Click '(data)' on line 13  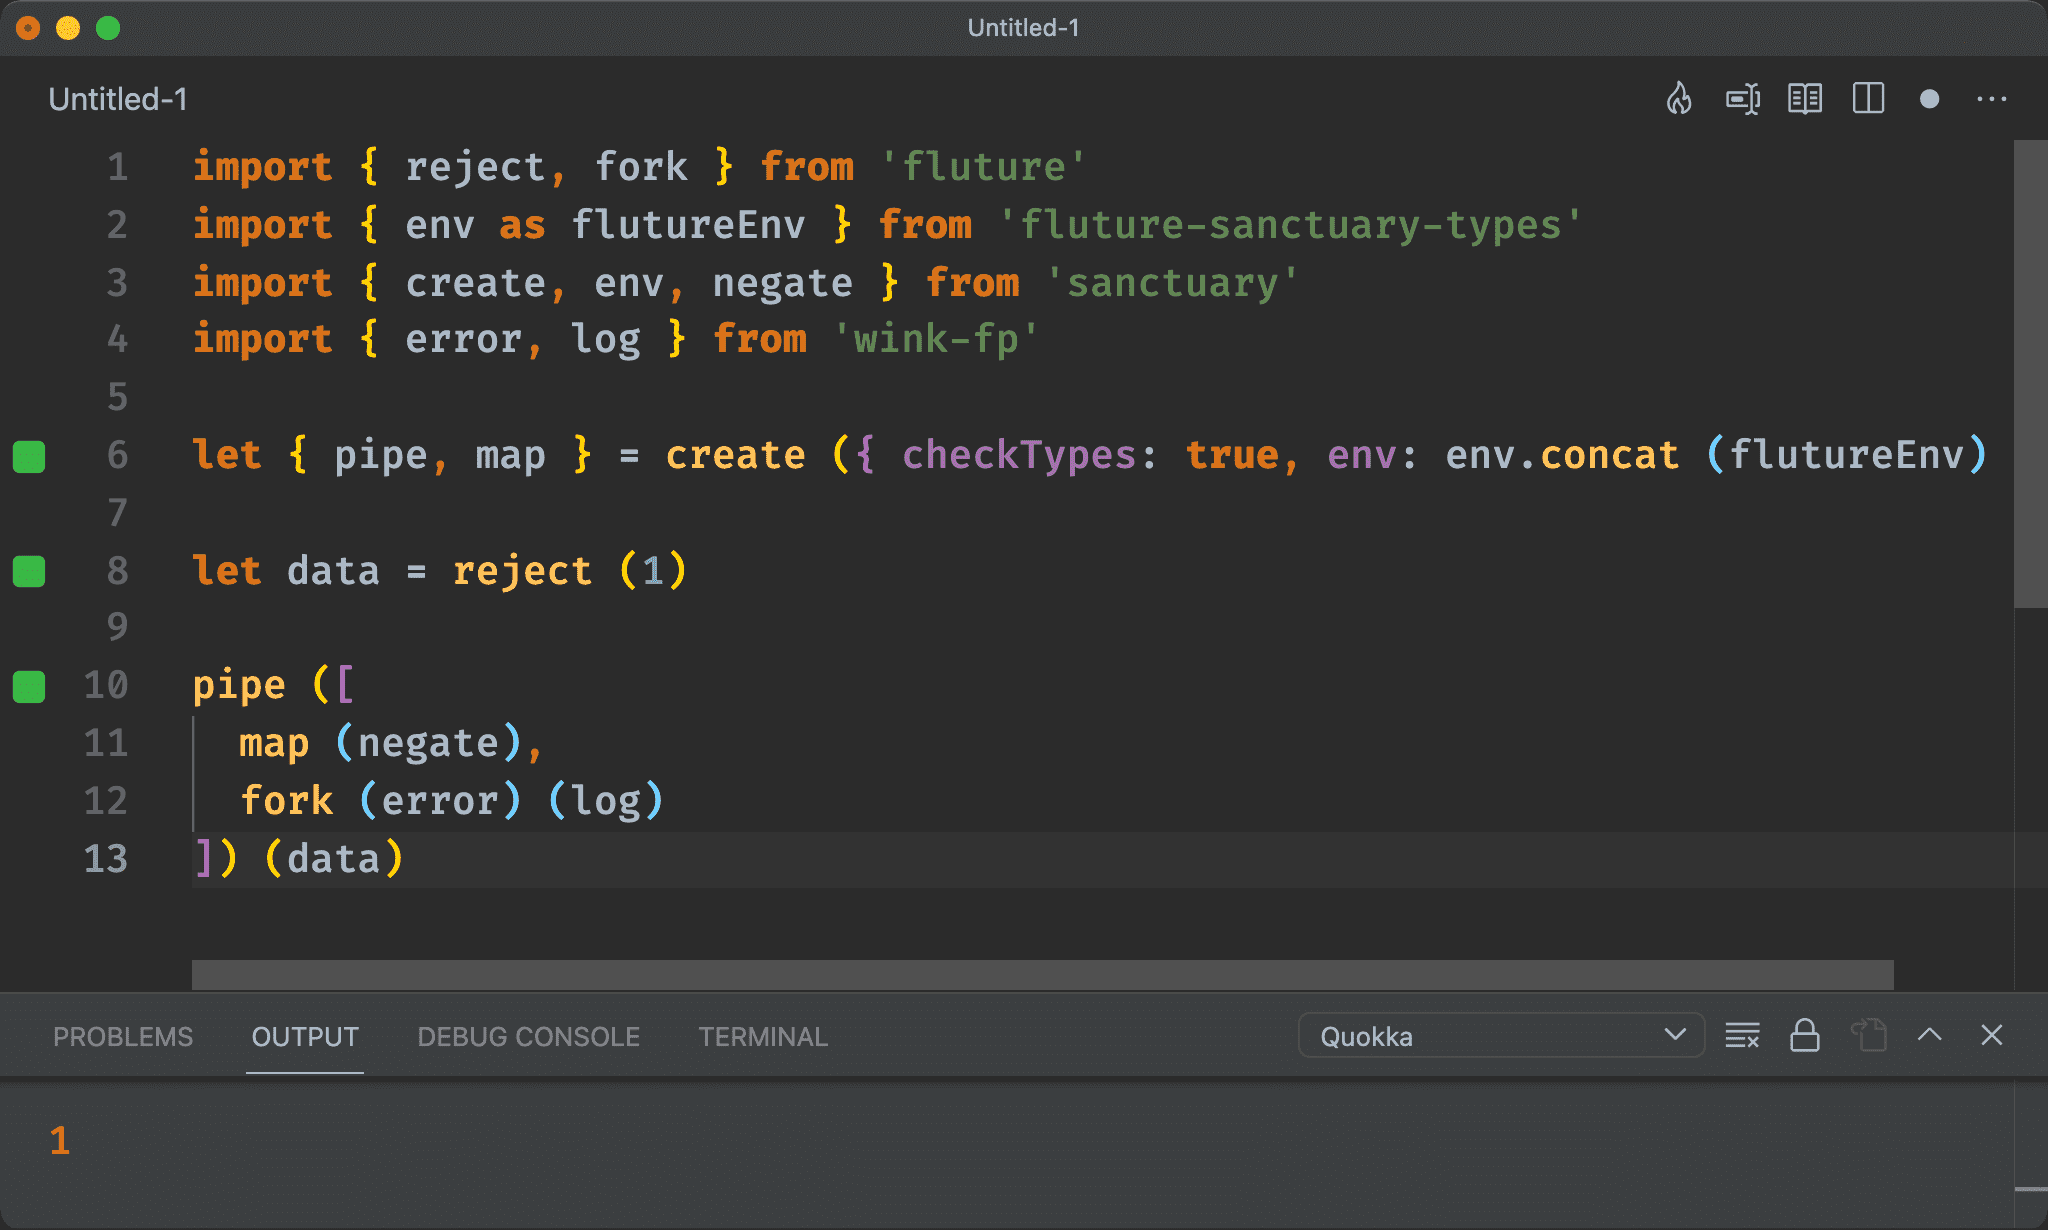[x=334, y=859]
